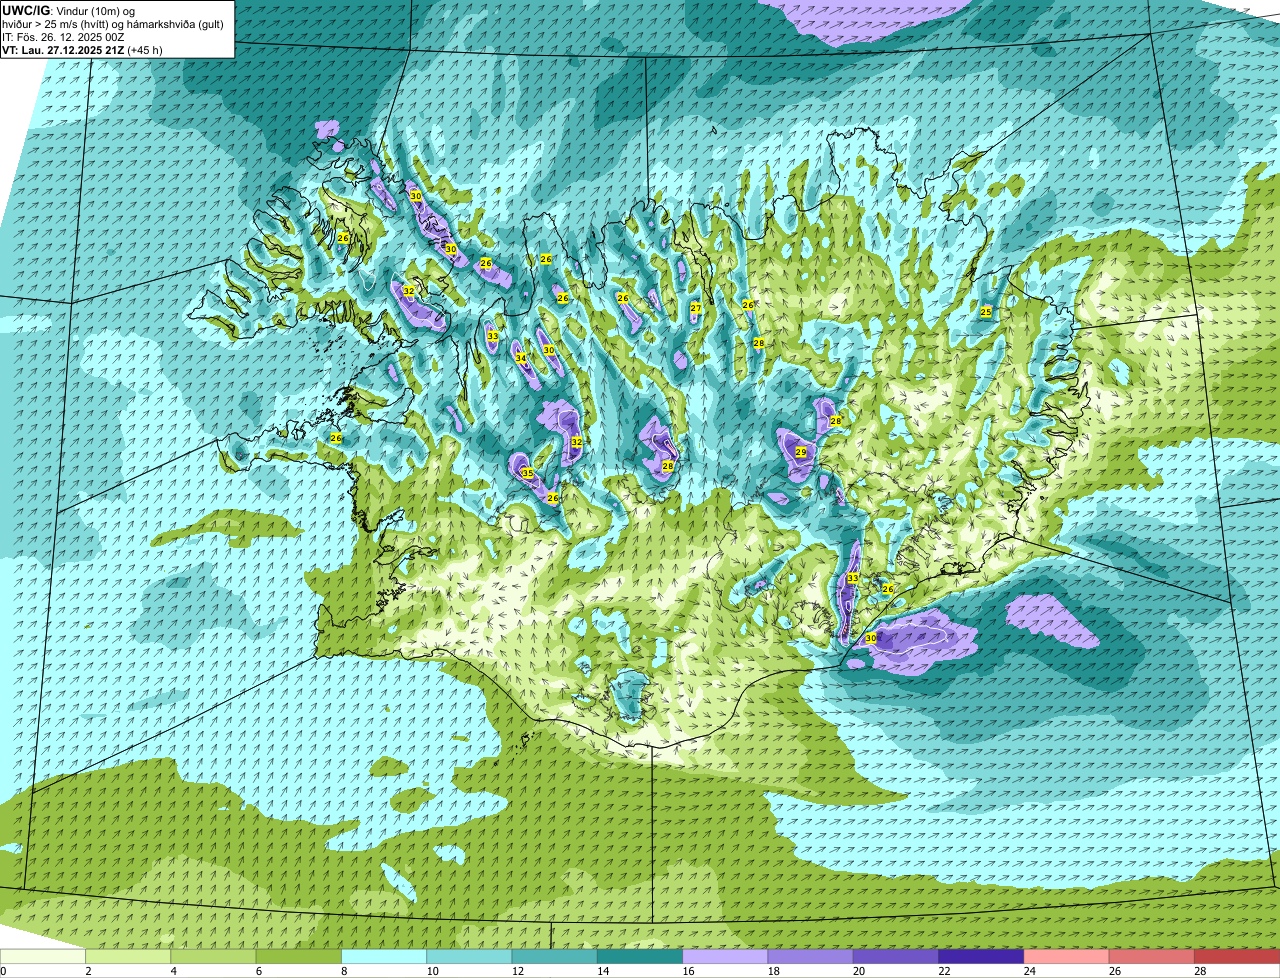This screenshot has width=1280, height=978.
Task: Click the yellow gust label '29'
Action: [x=801, y=452]
